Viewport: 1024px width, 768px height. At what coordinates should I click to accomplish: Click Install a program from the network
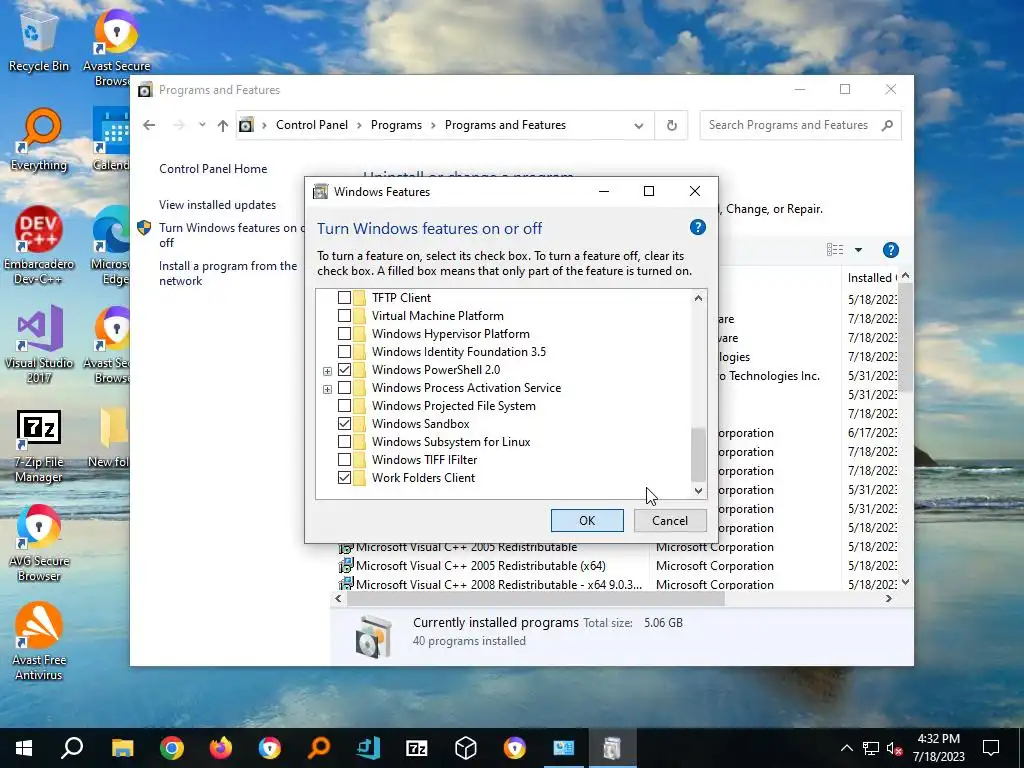coord(228,273)
